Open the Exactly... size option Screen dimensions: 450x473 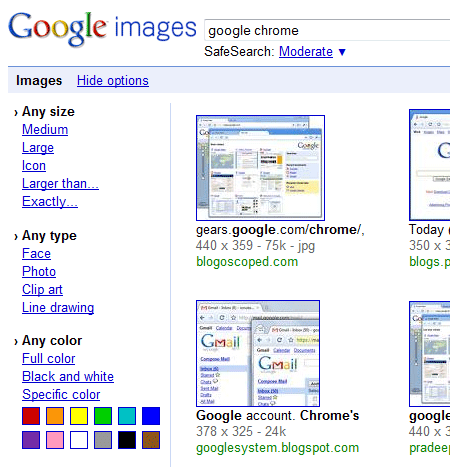coord(50,201)
